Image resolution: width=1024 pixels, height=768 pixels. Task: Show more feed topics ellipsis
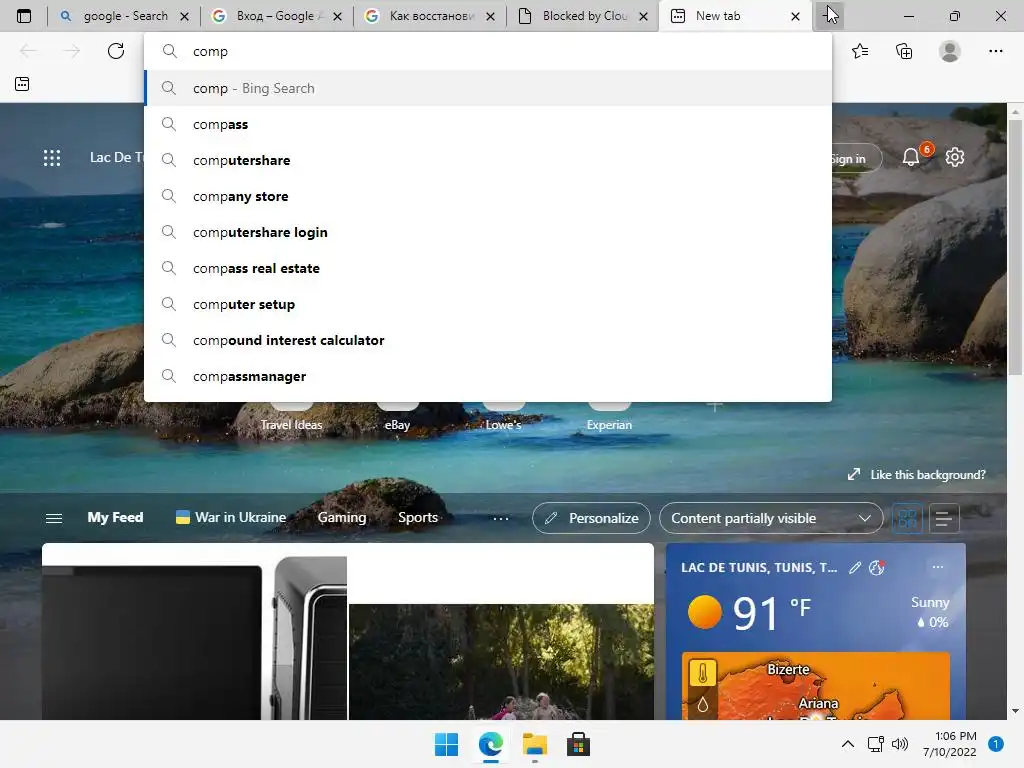(x=501, y=519)
